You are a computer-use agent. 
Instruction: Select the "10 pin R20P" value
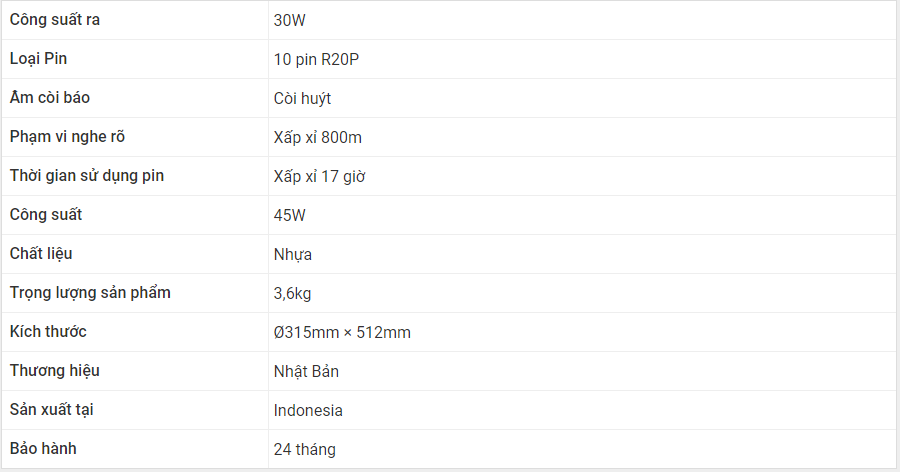coord(316,59)
